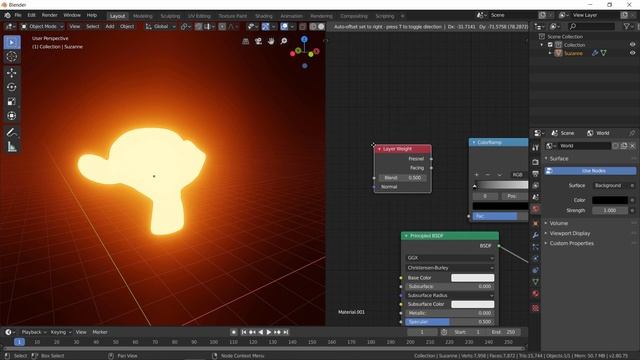Jump to the timeline end frame button

click(286, 332)
